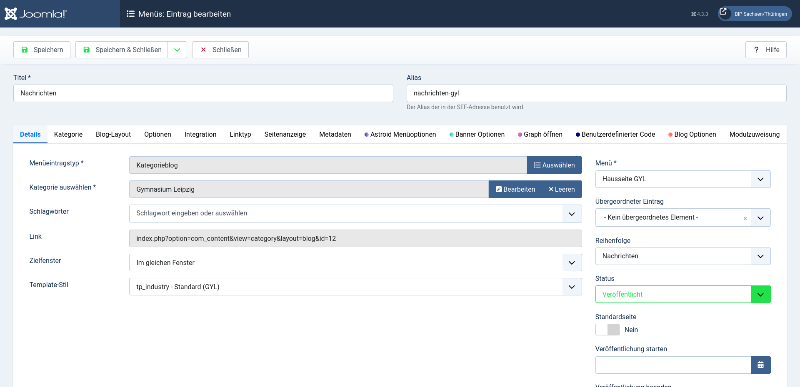Click the user menu BfP Sachsen/Thüringen
The height and width of the screenshot is (387, 800).
(x=755, y=14)
